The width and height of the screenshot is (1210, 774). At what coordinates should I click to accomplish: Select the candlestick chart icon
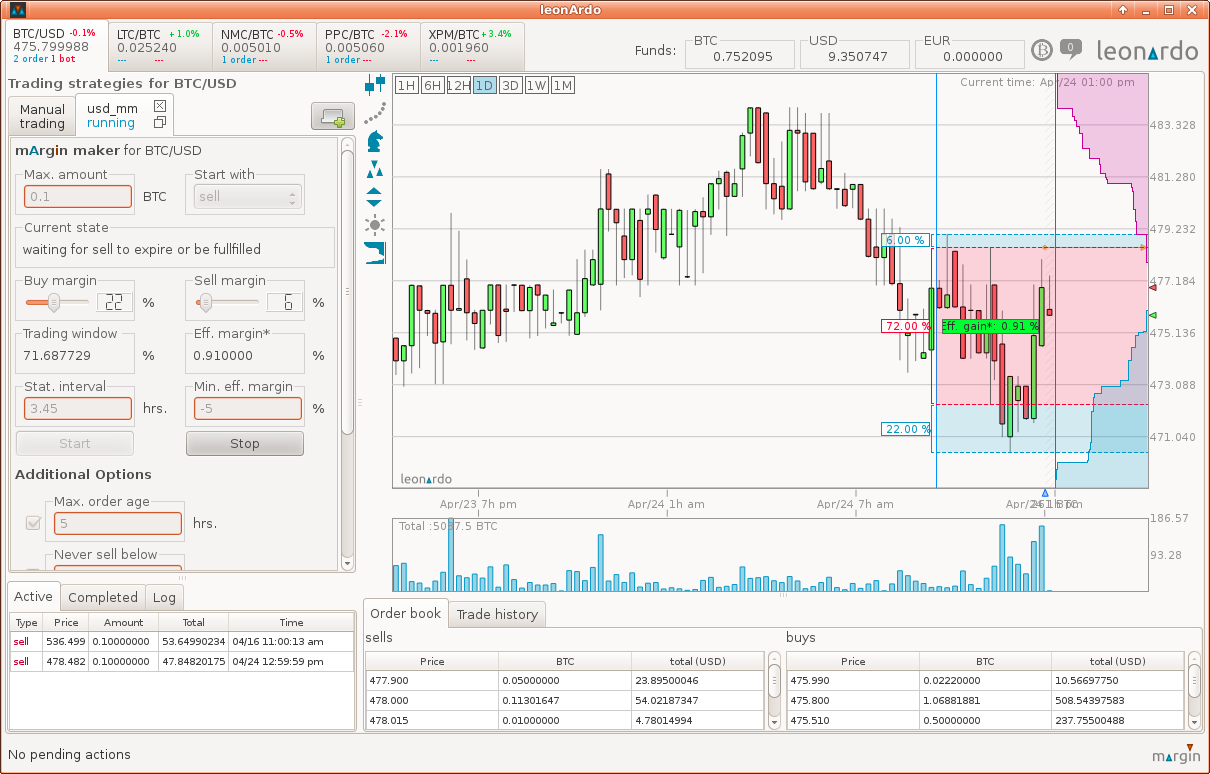(375, 84)
